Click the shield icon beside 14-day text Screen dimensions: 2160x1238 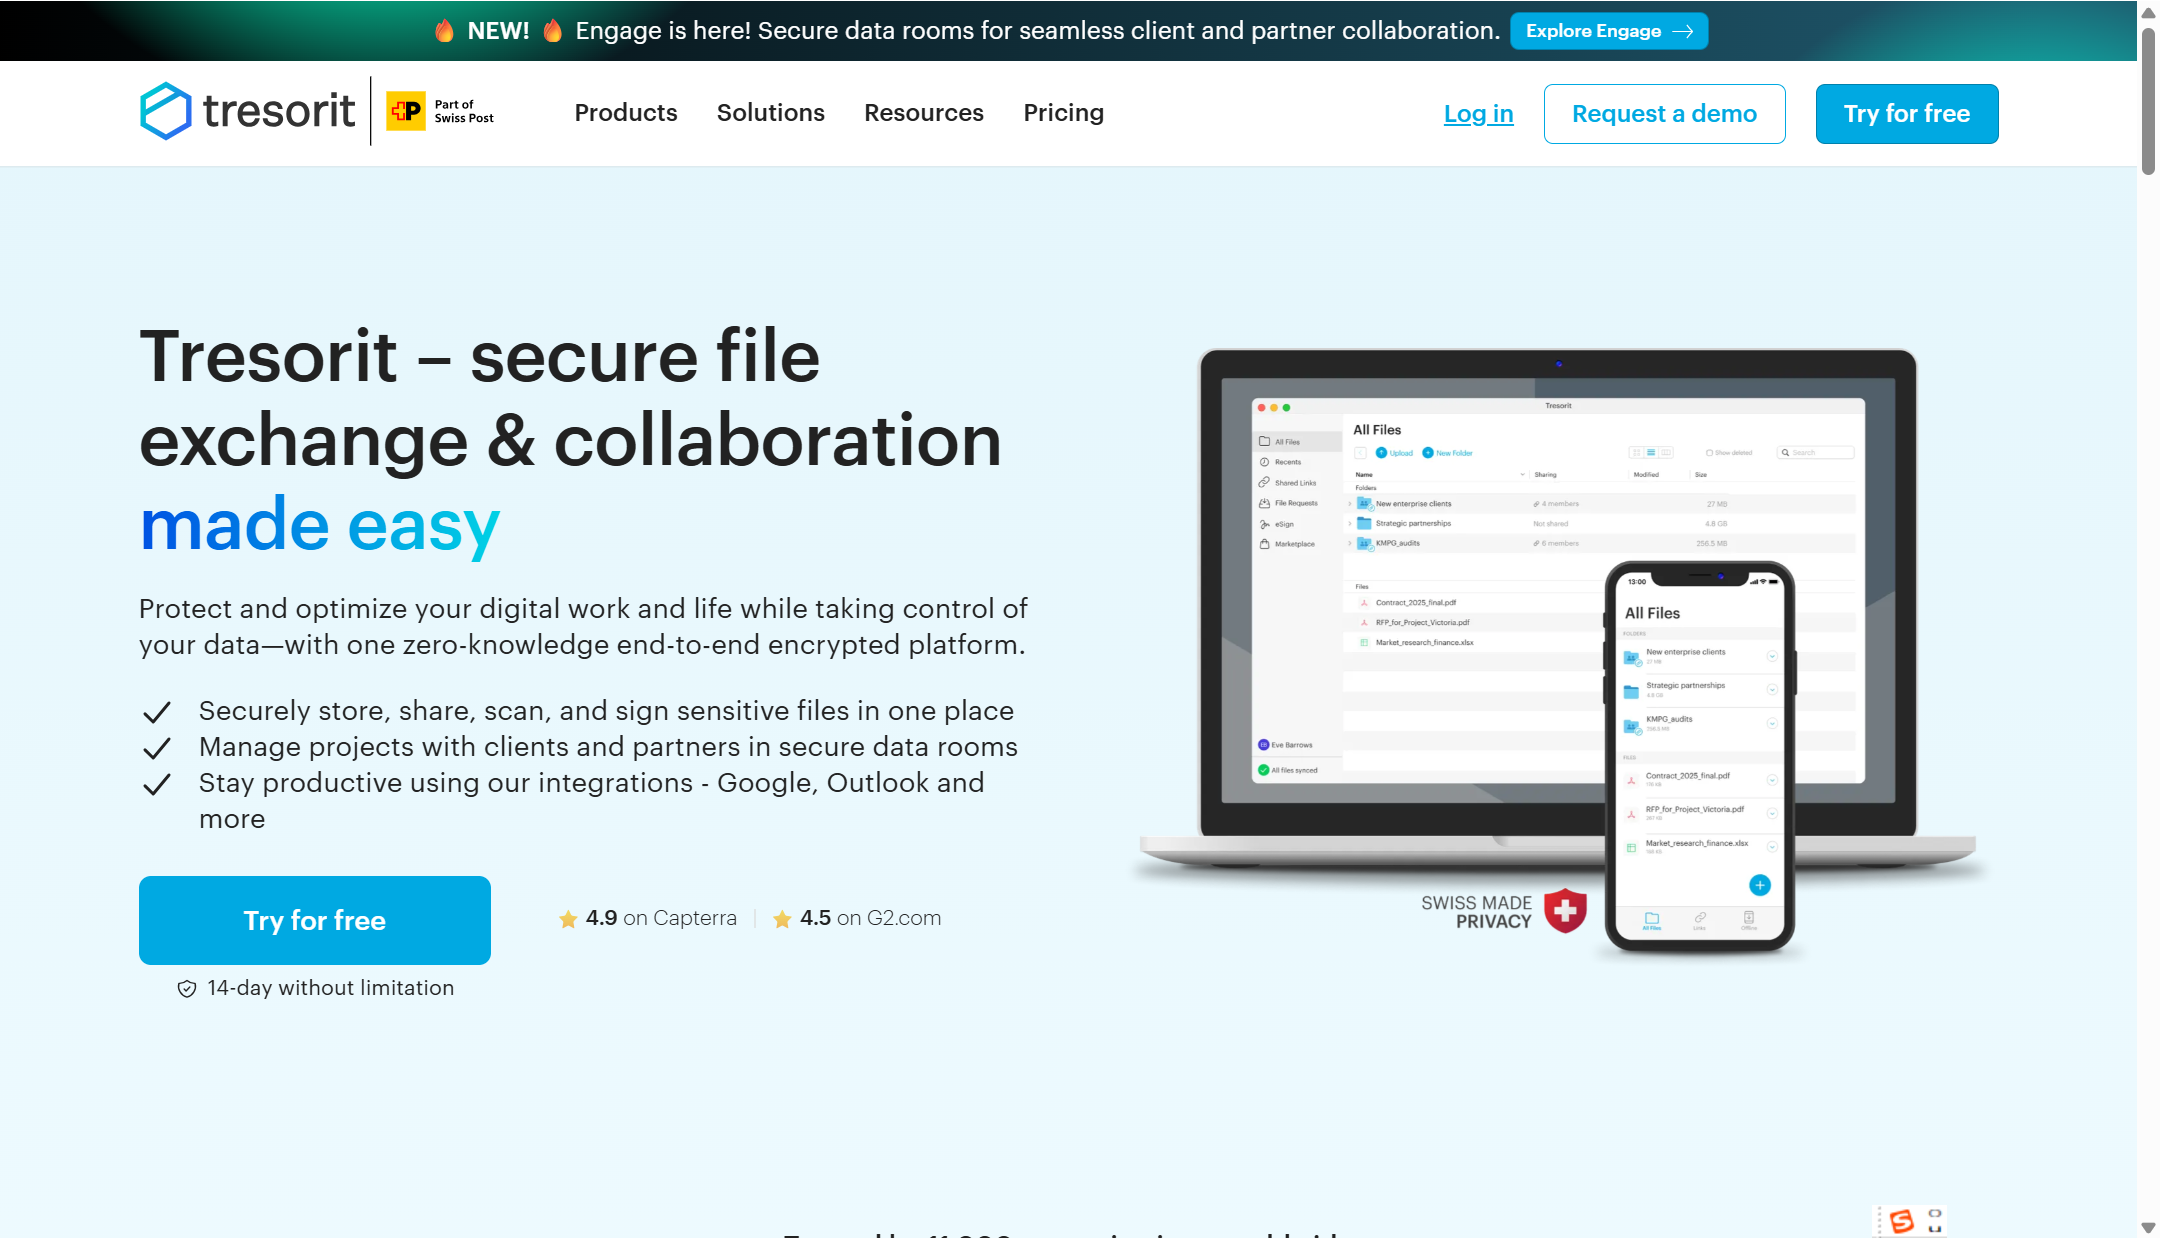click(187, 989)
